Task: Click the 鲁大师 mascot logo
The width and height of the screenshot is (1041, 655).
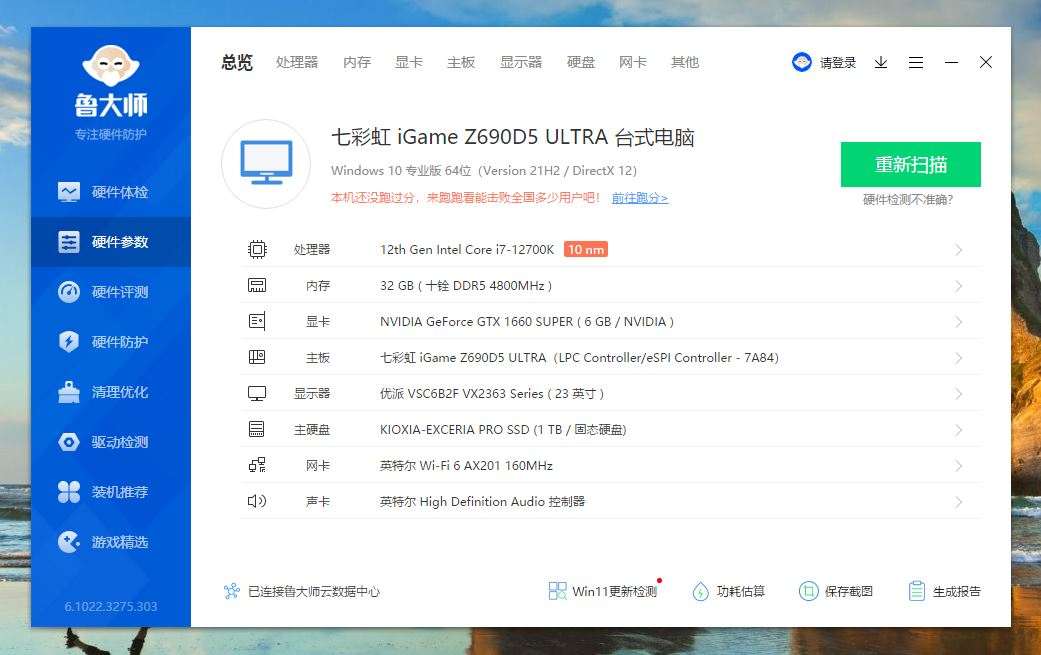Action: pyautogui.click(x=111, y=65)
